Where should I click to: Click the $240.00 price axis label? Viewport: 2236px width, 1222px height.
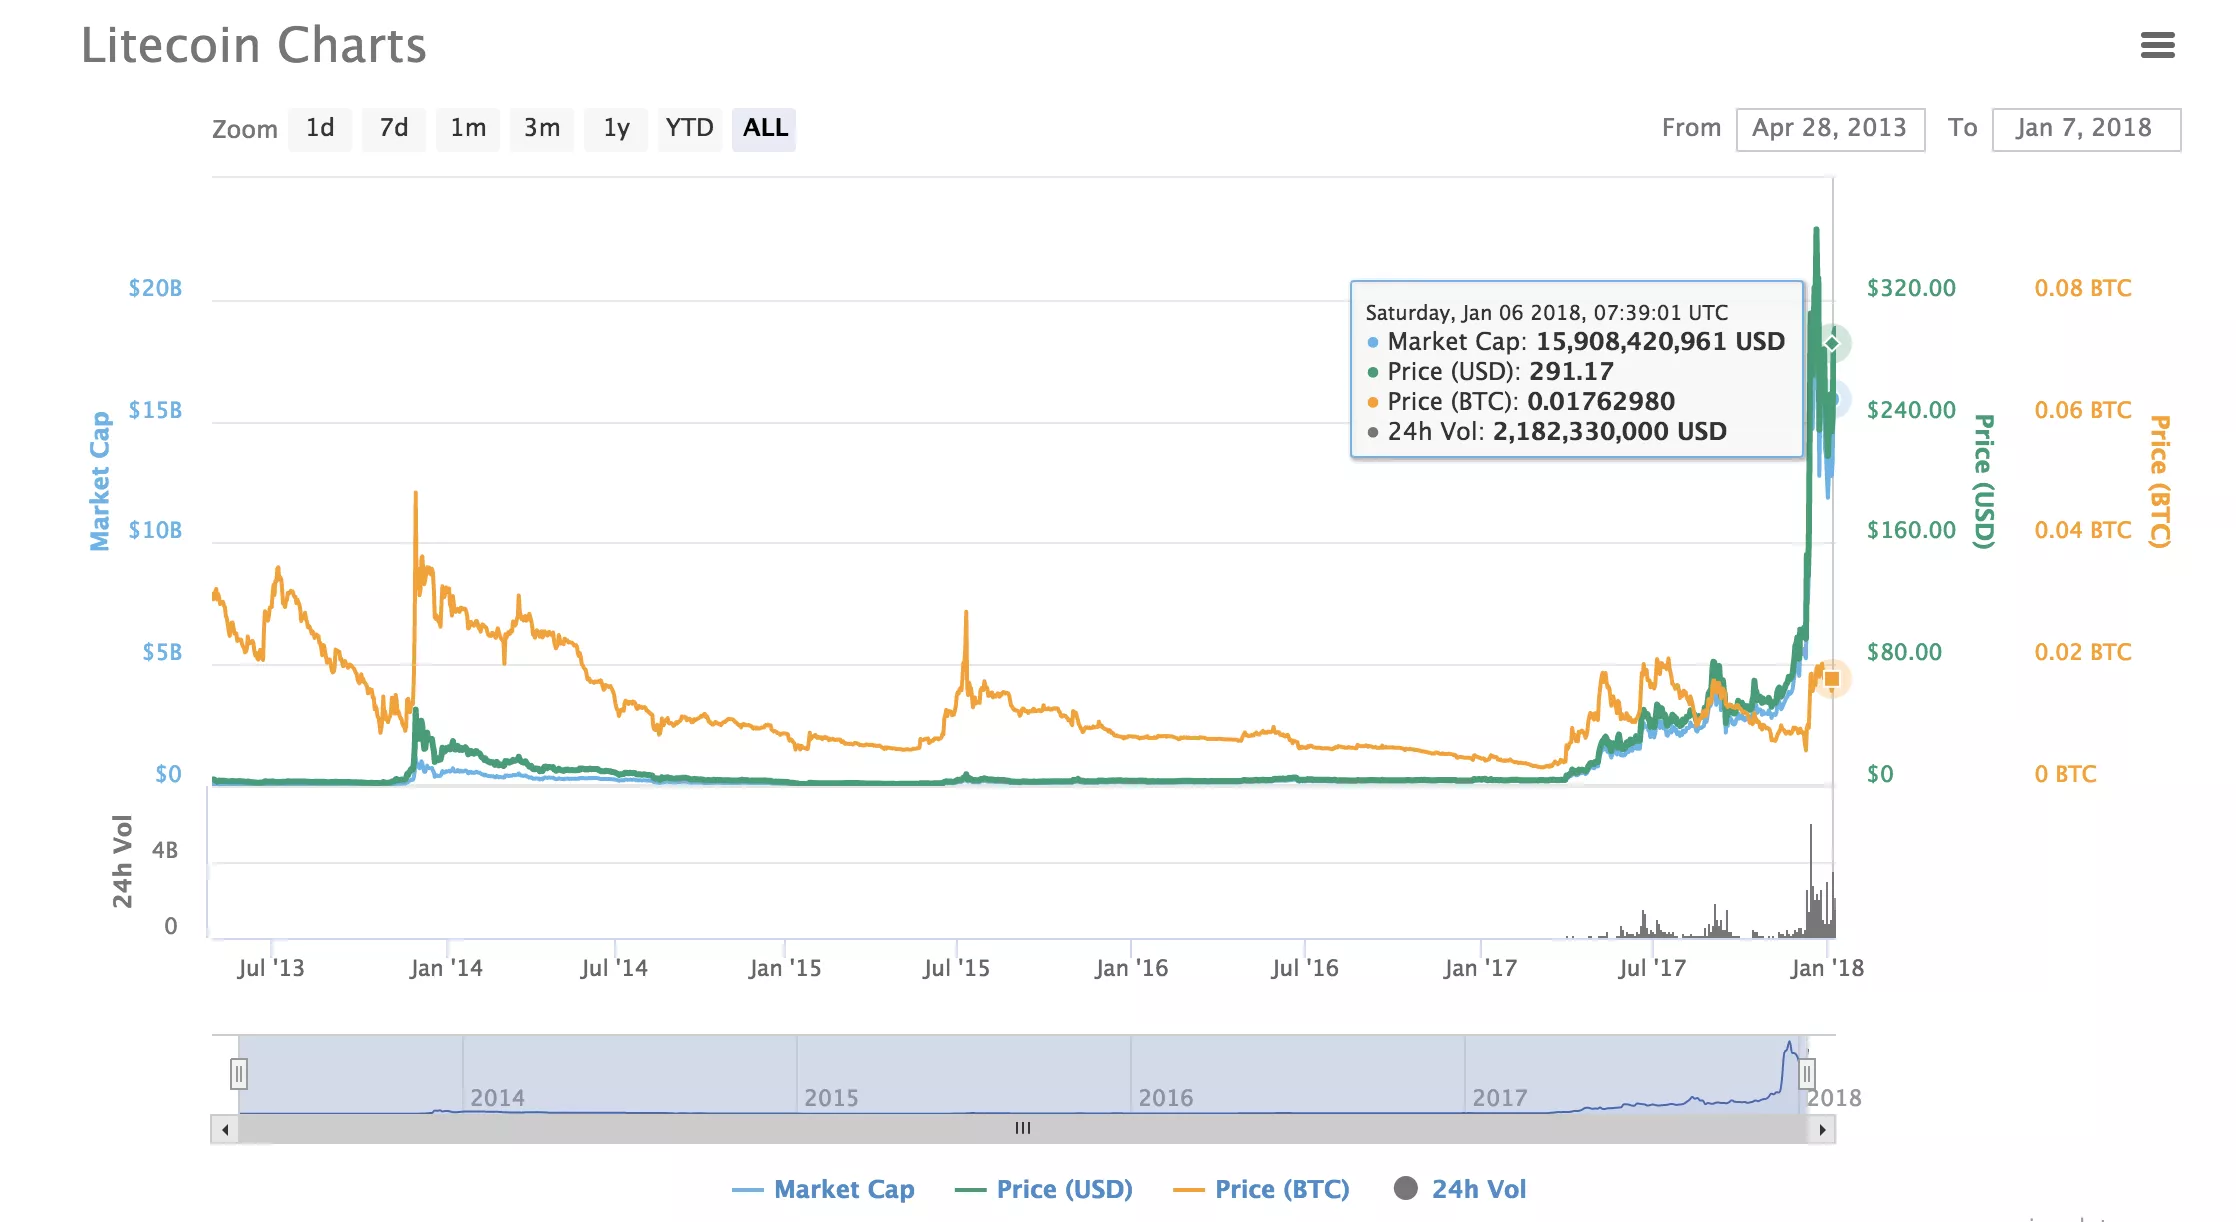coord(1911,410)
